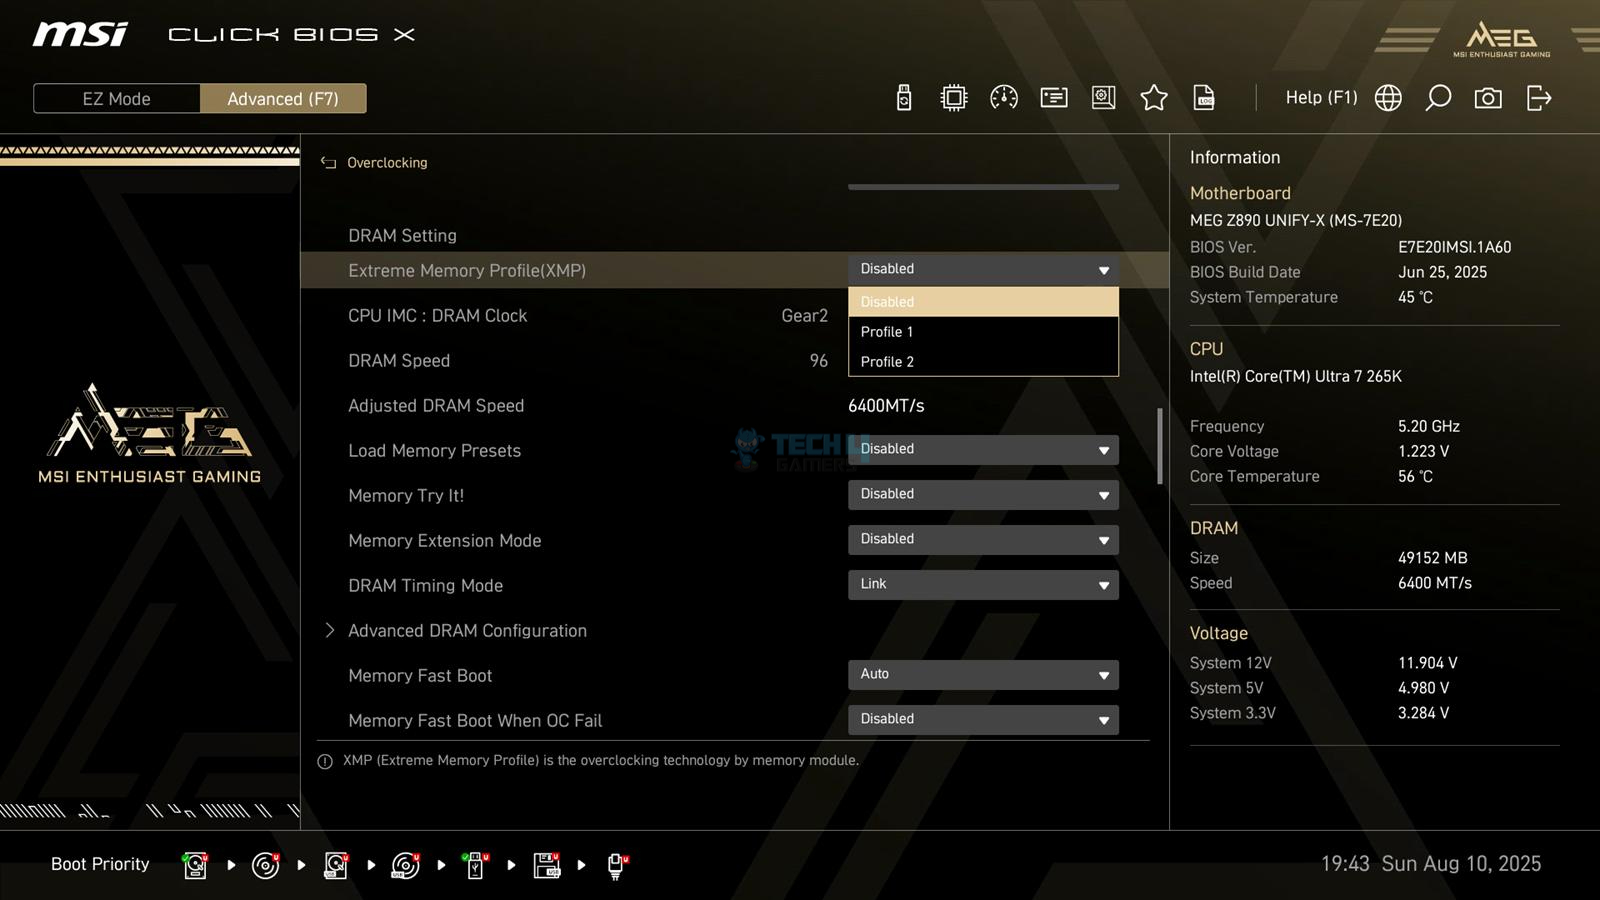1600x900 pixels.
Task: Click the MSI logo at top left
Action: pos(80,35)
